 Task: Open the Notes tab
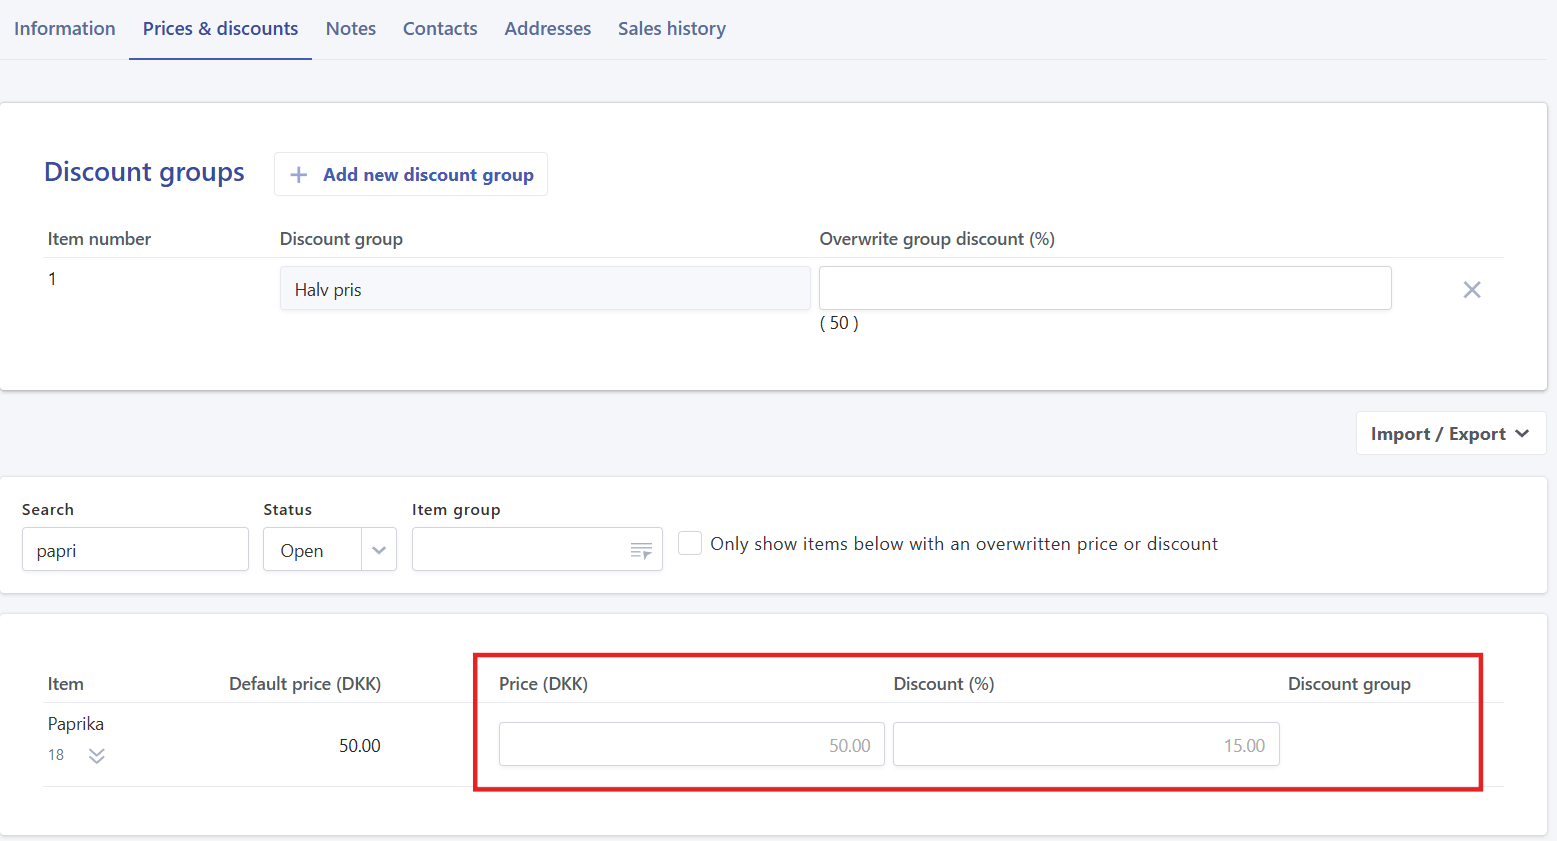[350, 29]
